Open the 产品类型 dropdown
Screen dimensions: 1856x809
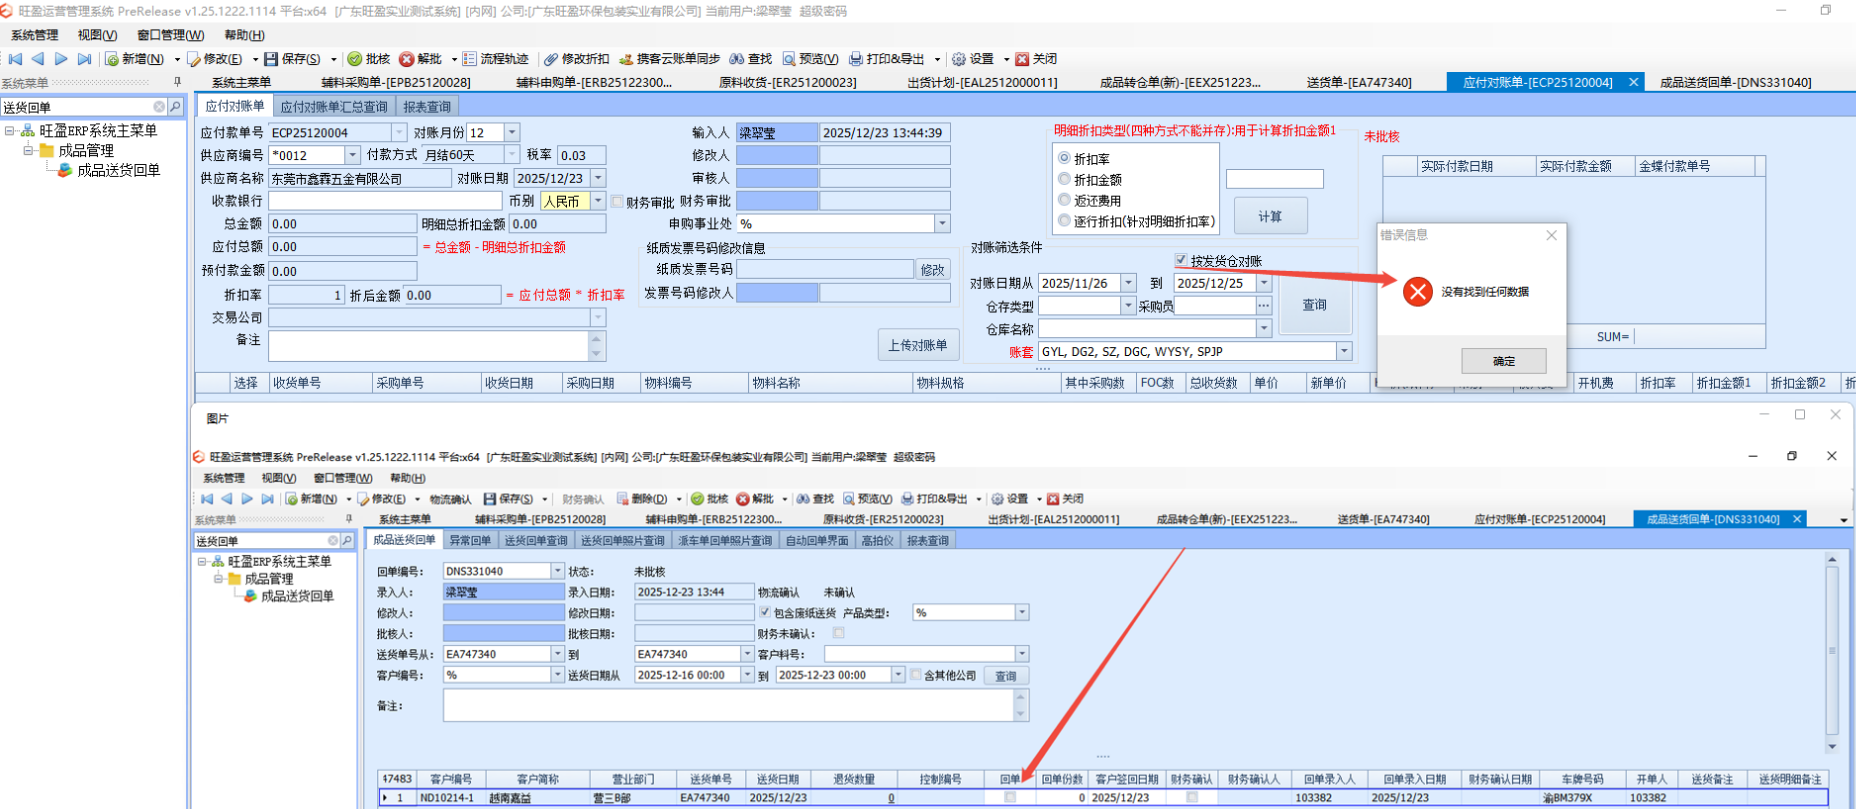pyautogui.click(x=1022, y=612)
